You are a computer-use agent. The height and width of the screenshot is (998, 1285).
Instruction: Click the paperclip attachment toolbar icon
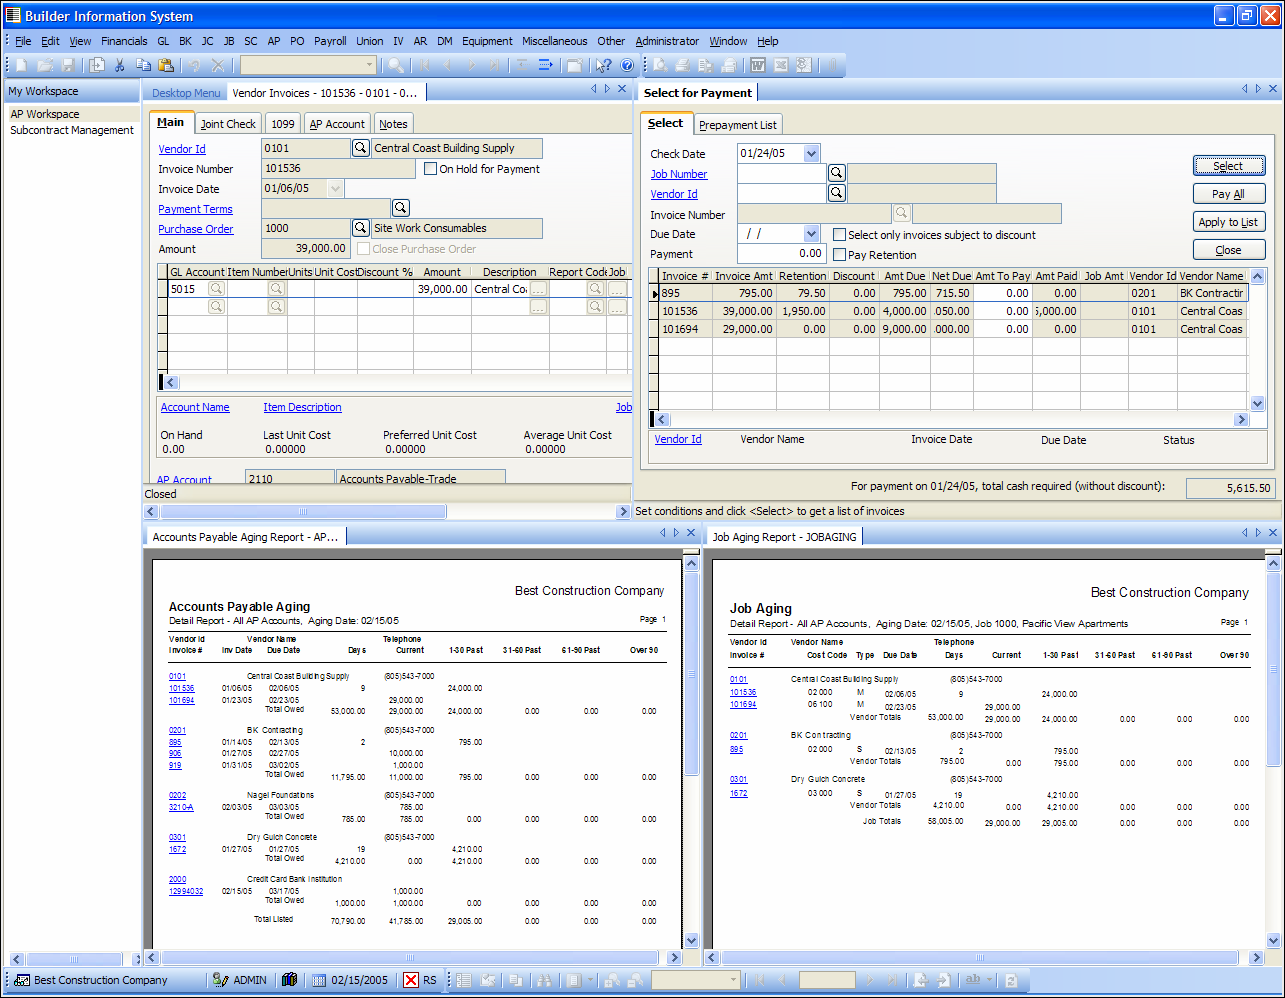click(x=832, y=65)
